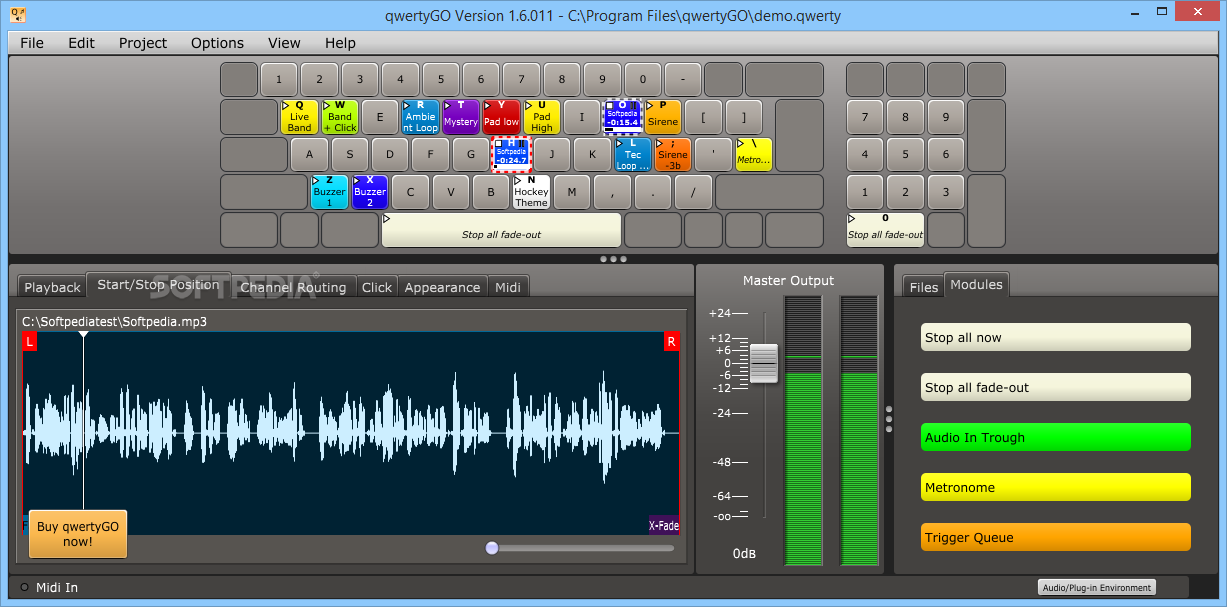
Task: Switch to the Midi tab
Action: pos(508,287)
